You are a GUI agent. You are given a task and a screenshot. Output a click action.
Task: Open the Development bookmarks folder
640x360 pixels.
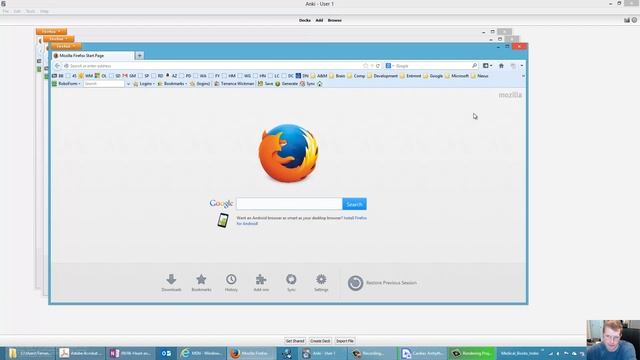point(382,76)
